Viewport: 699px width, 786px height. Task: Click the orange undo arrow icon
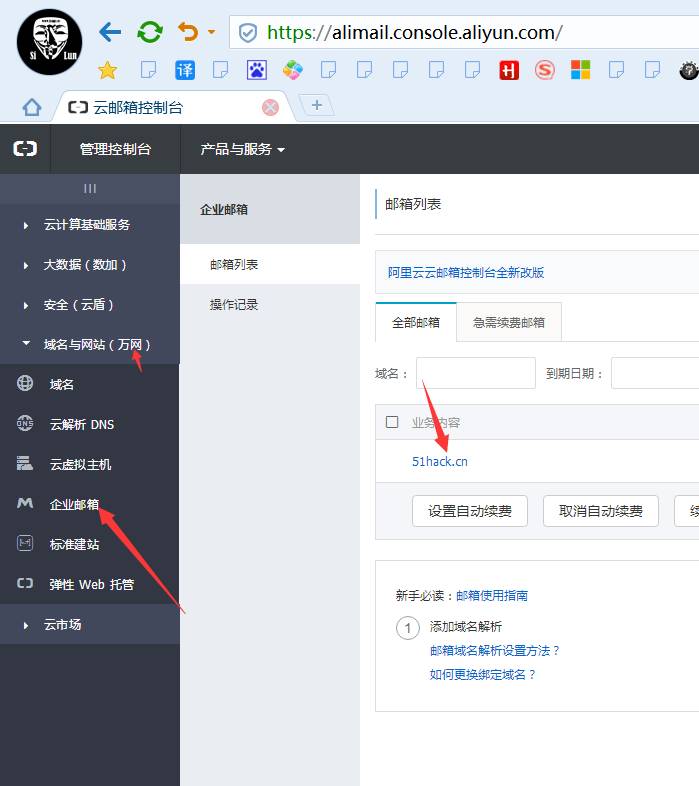pyautogui.click(x=188, y=32)
